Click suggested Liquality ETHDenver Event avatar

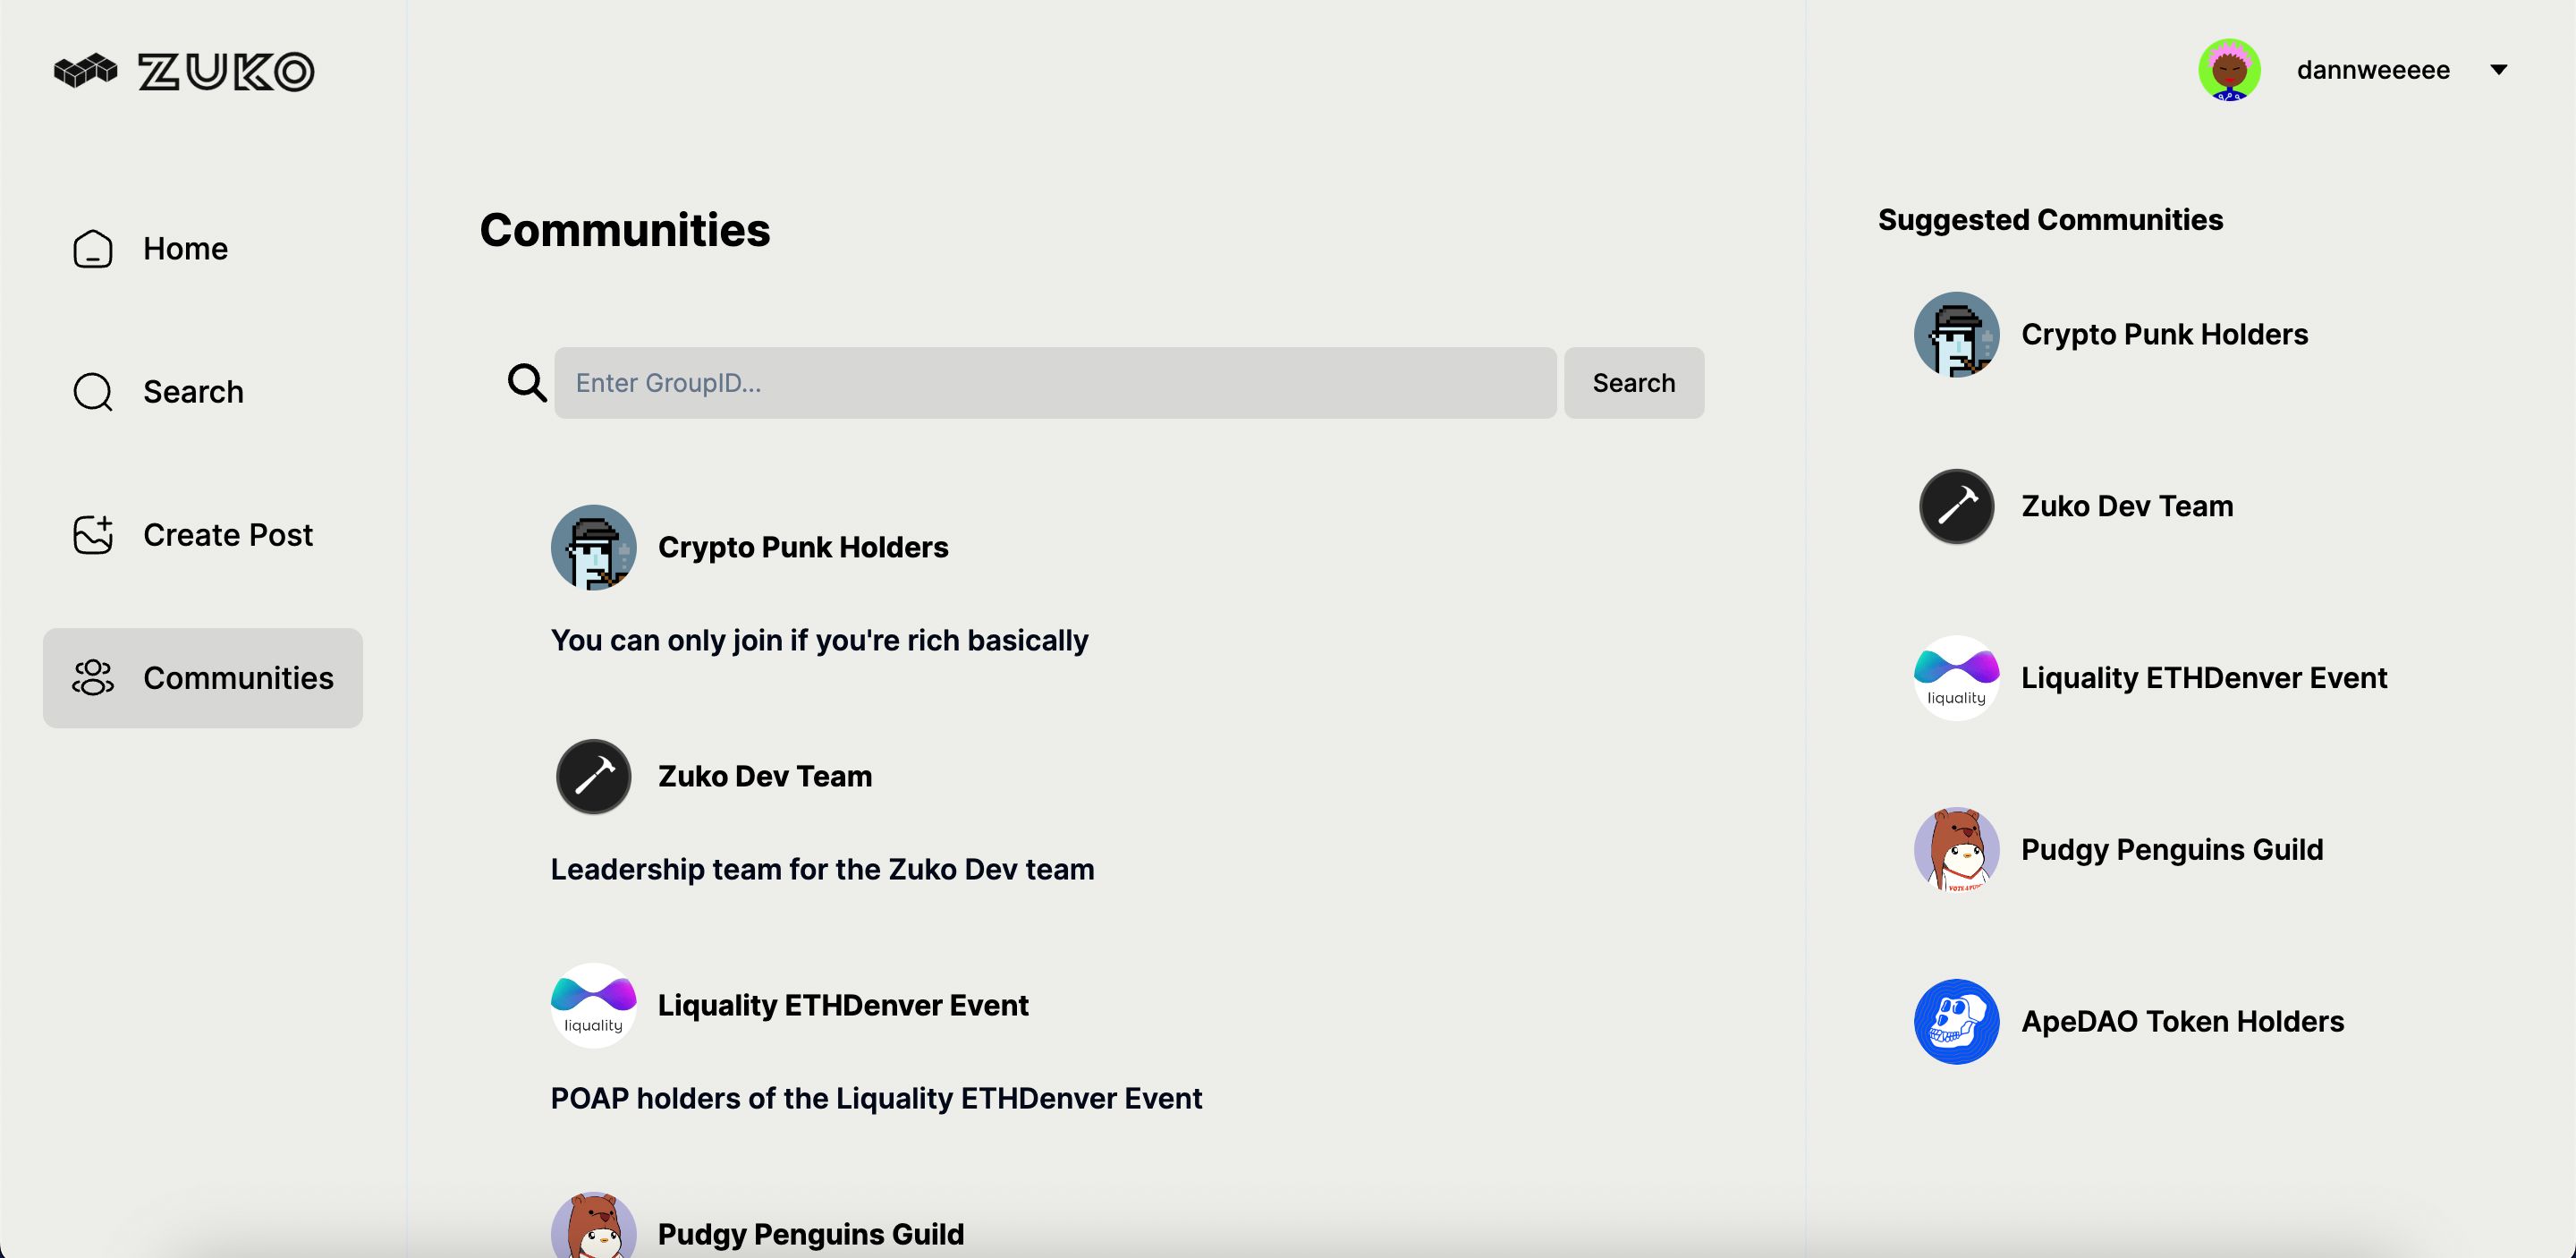click(1957, 679)
